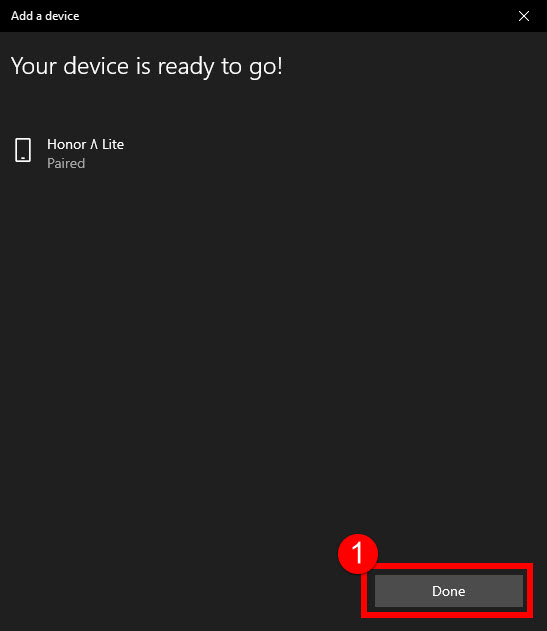Viewport: 547px width, 631px height.
Task: Click the Add a device window title
Action: tap(45, 16)
